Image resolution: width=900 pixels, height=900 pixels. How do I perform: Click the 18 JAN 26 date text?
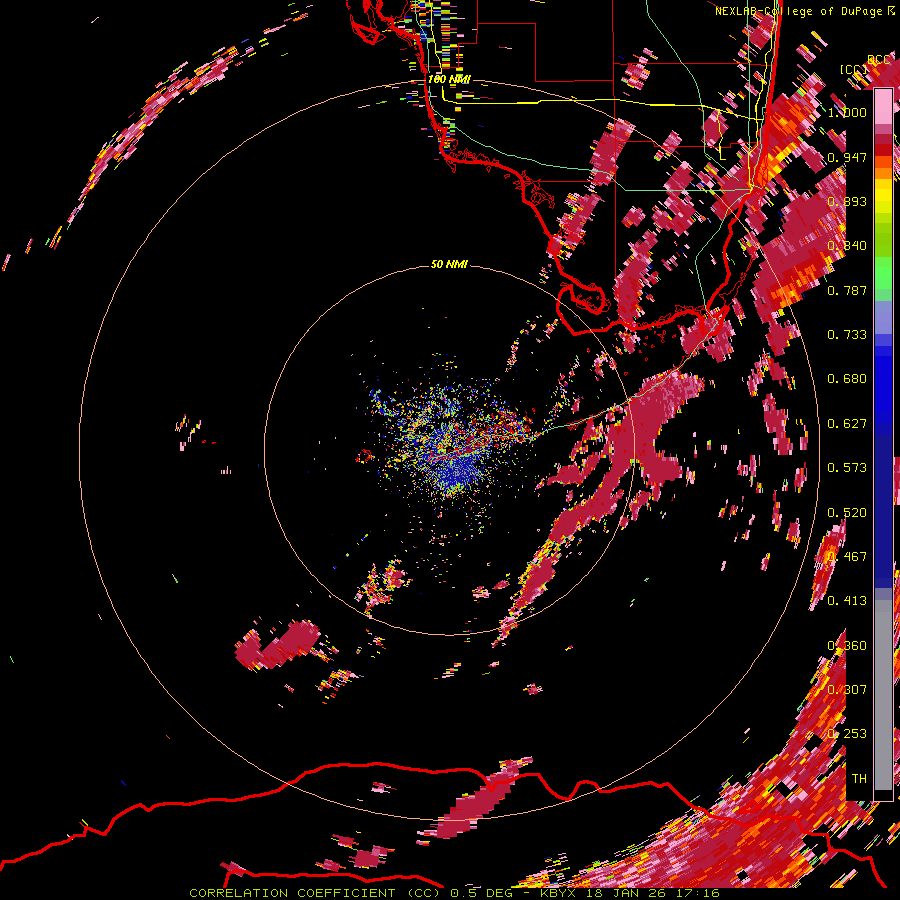coord(628,893)
